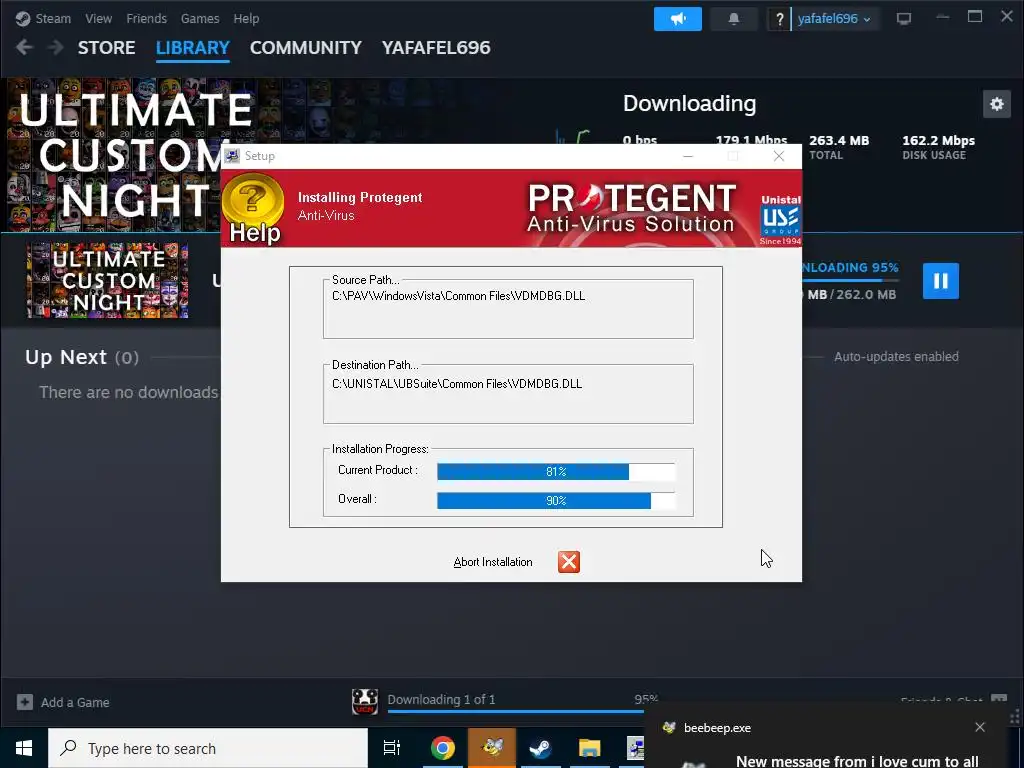Open the Games menu in Steam
1024x768 pixels.
(200, 18)
